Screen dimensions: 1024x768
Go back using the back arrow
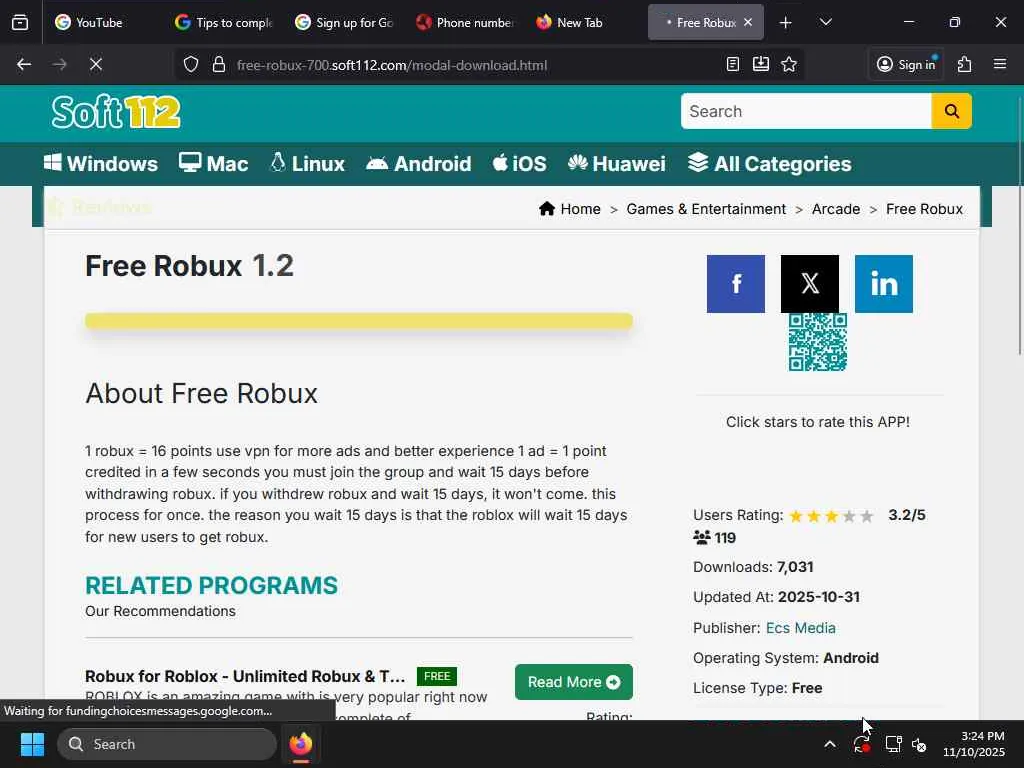point(24,65)
